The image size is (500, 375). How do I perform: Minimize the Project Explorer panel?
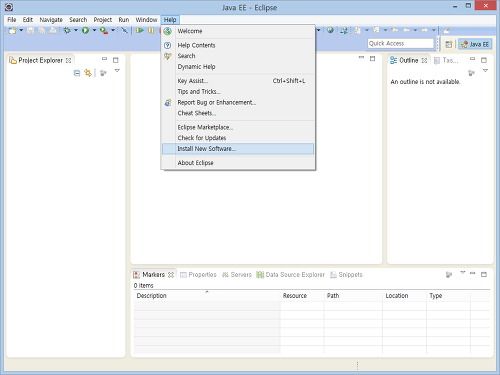(x=104, y=59)
